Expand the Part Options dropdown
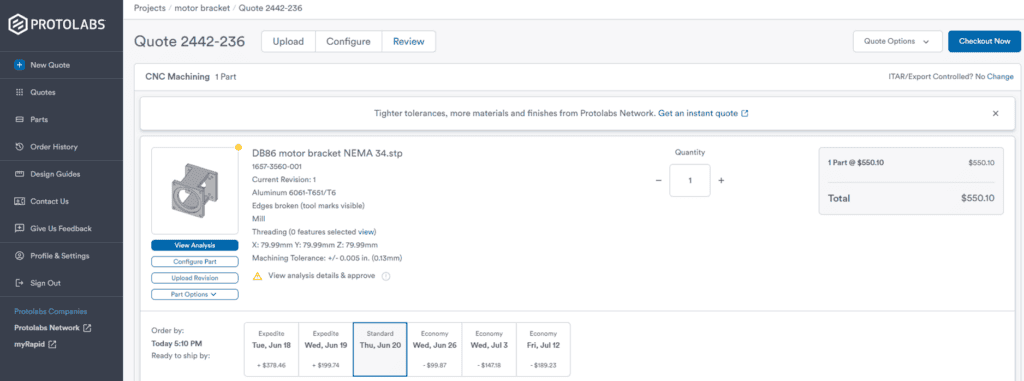Screen dimensions: 1024x381 click(x=195, y=294)
